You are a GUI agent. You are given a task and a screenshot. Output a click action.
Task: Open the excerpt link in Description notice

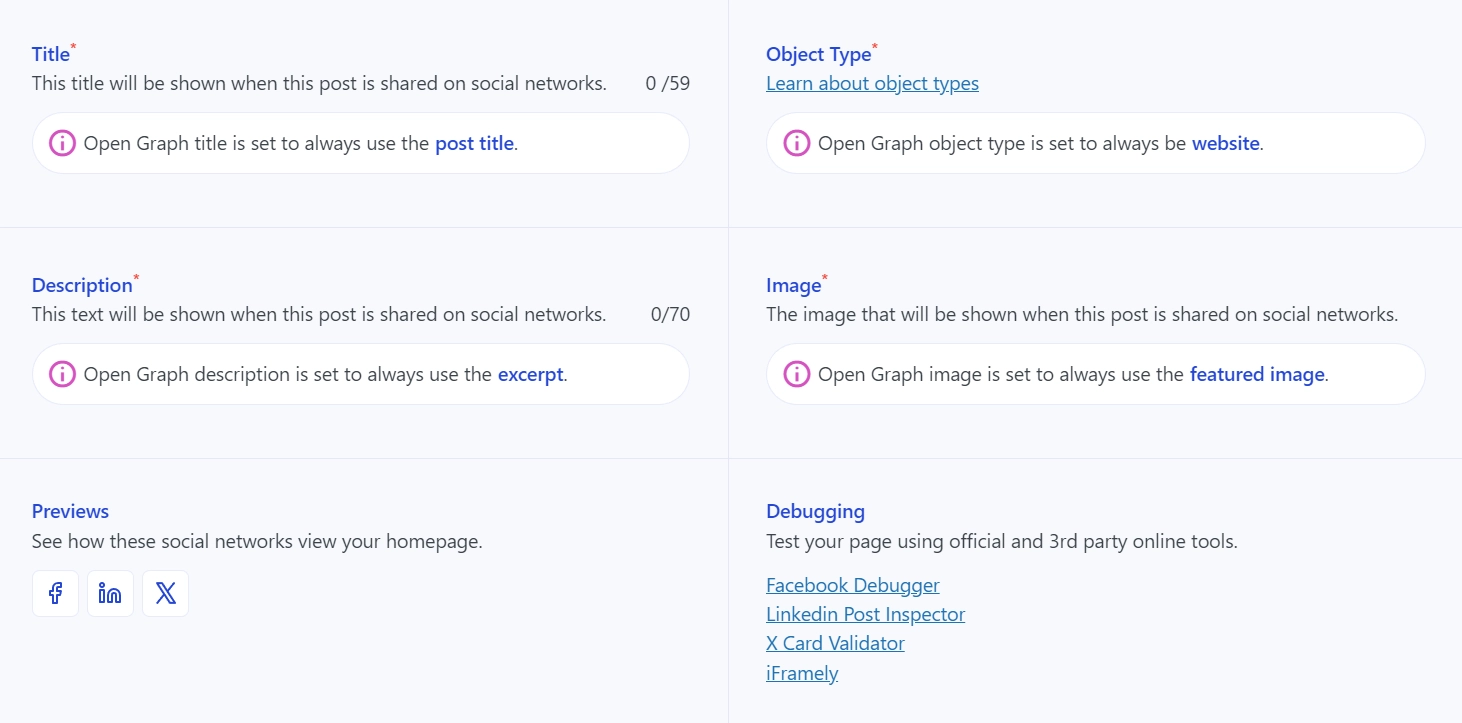pos(531,373)
